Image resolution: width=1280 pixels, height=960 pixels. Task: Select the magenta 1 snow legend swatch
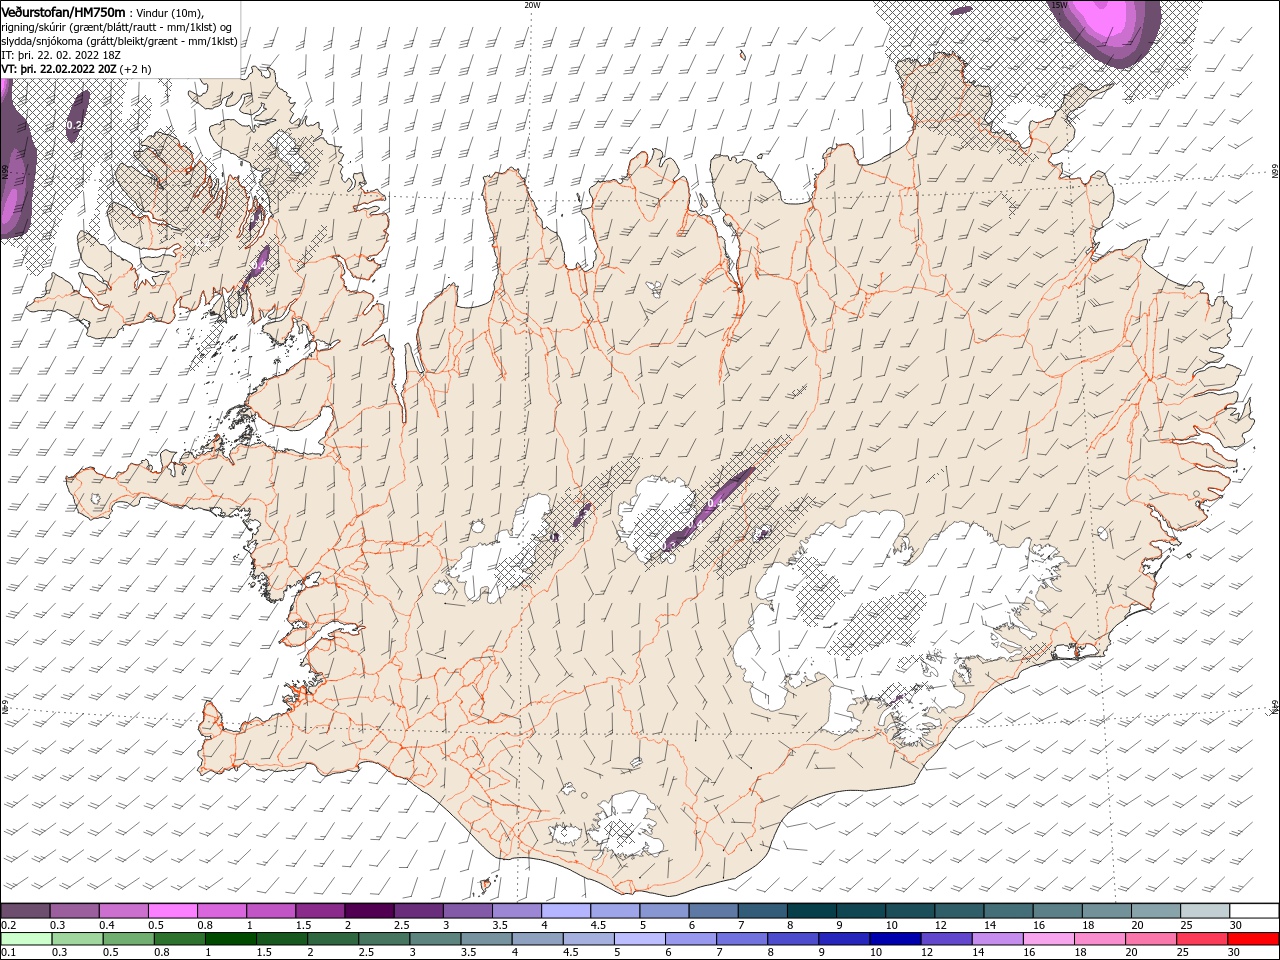[270, 911]
